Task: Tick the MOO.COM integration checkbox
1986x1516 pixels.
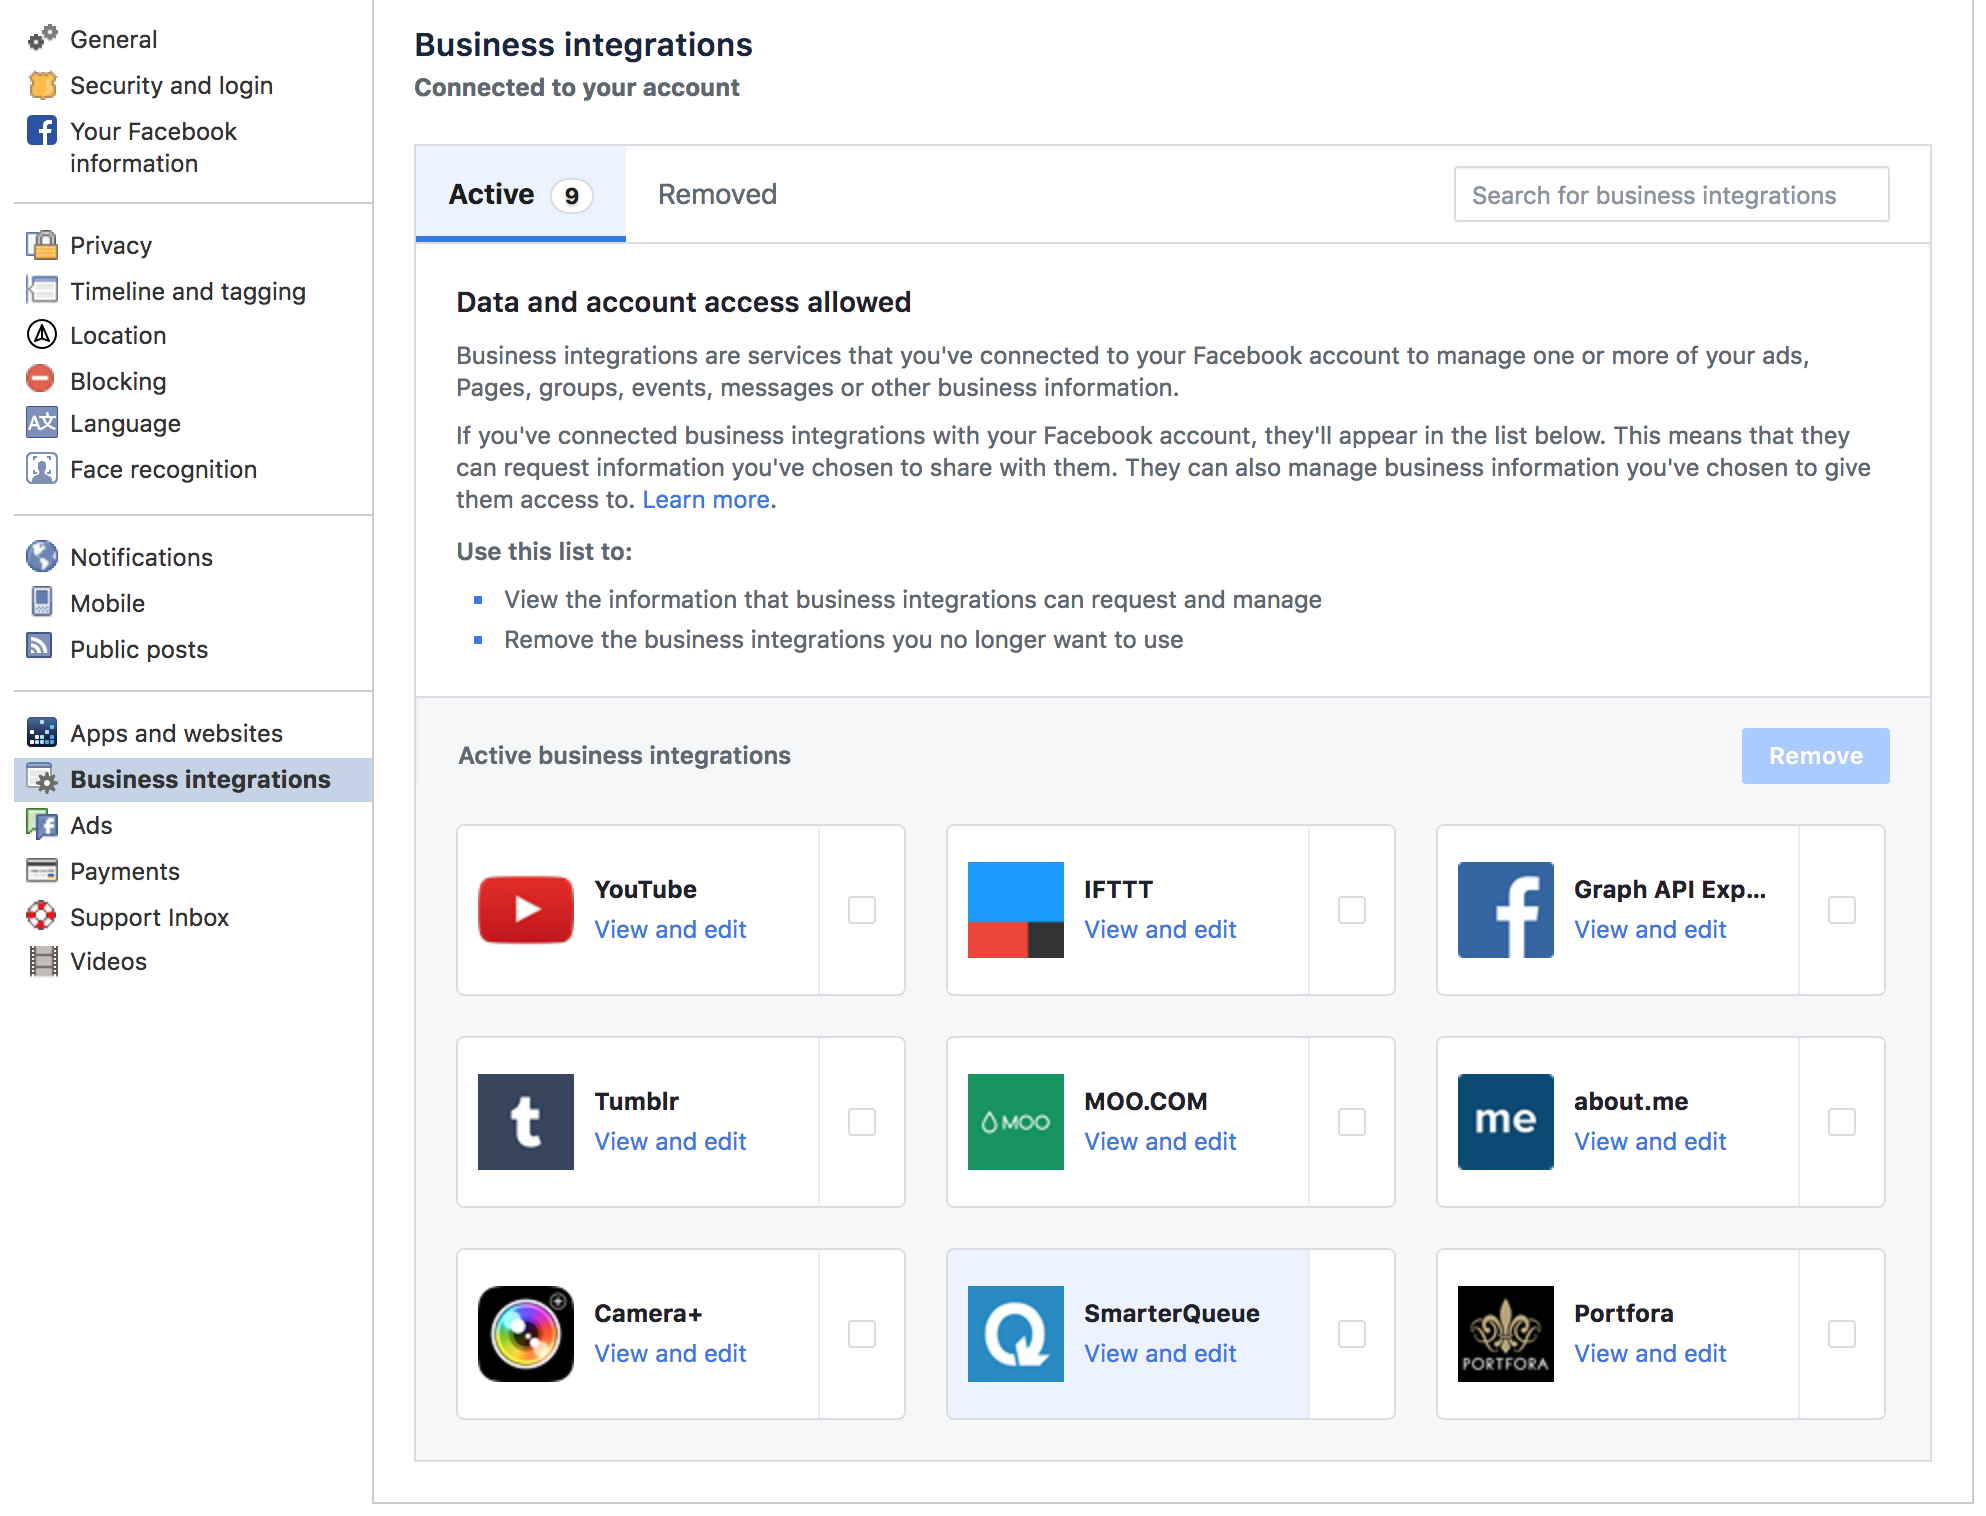Action: tap(1351, 1121)
